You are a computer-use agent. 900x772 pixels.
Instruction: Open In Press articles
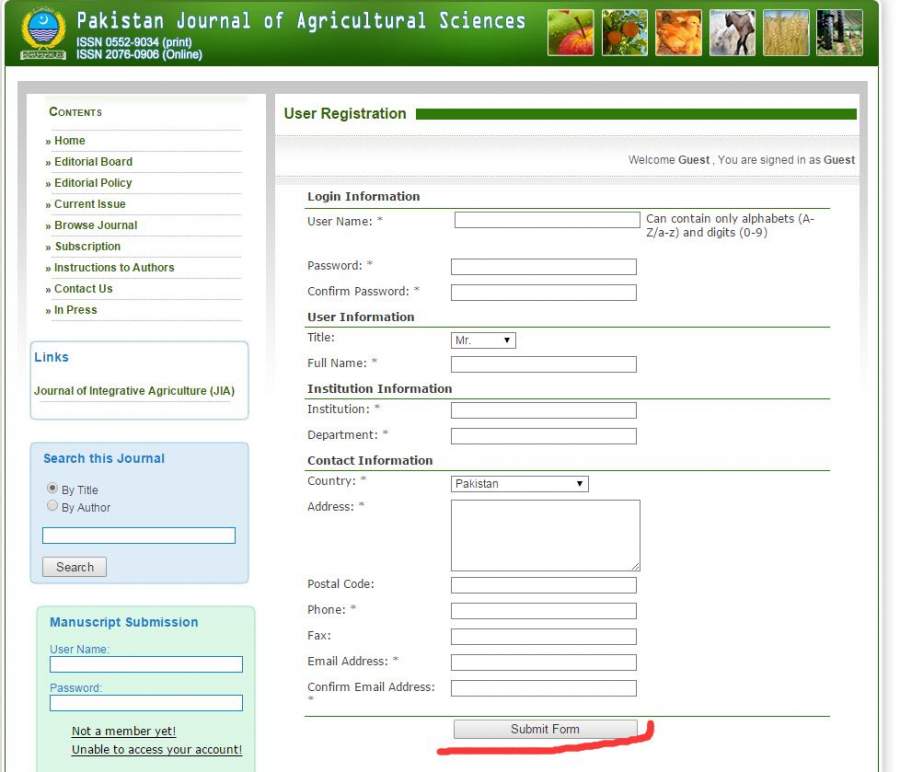click(x=75, y=310)
